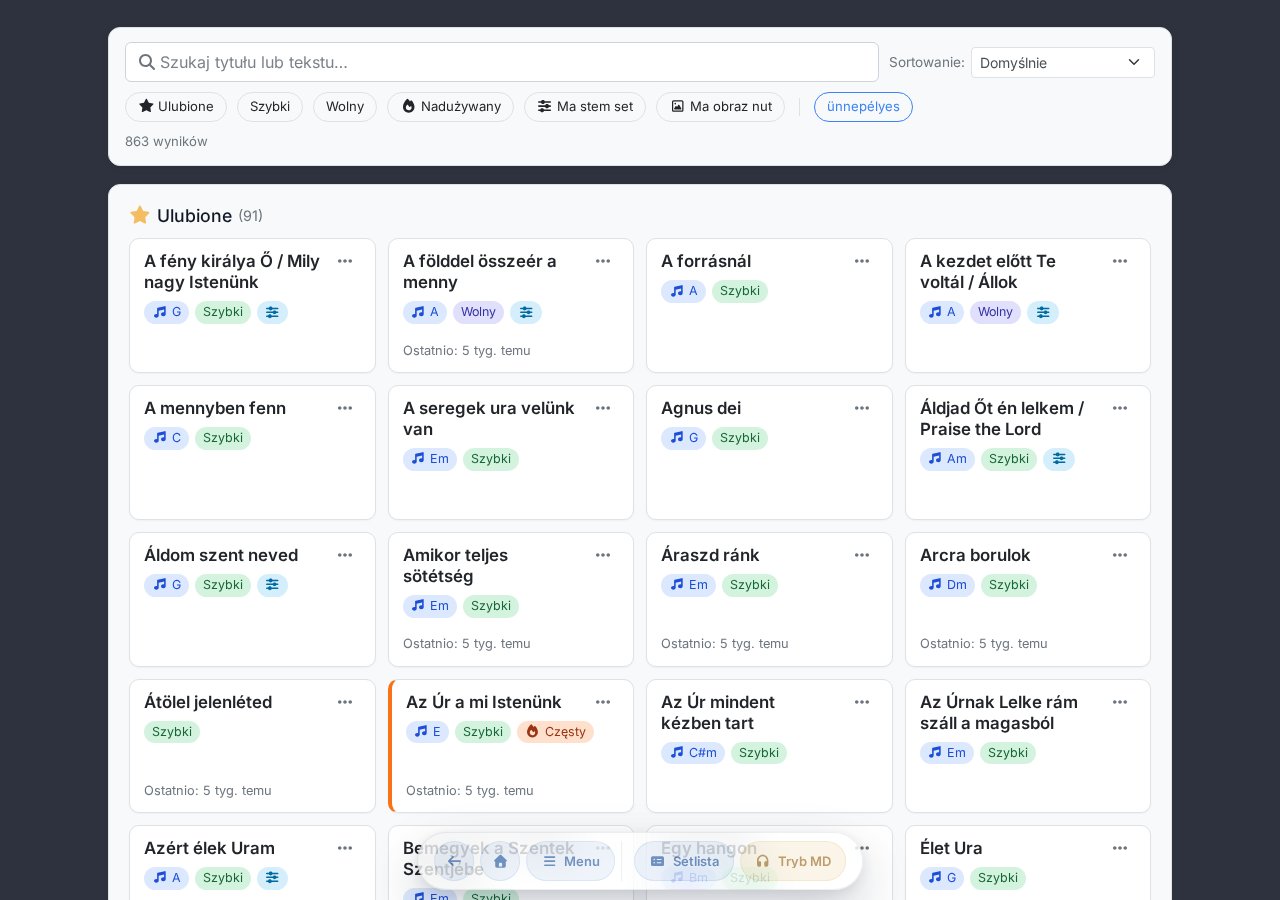This screenshot has width=1280, height=900.
Task: Click the three dots on "Agnus dei" card
Action: tap(862, 408)
